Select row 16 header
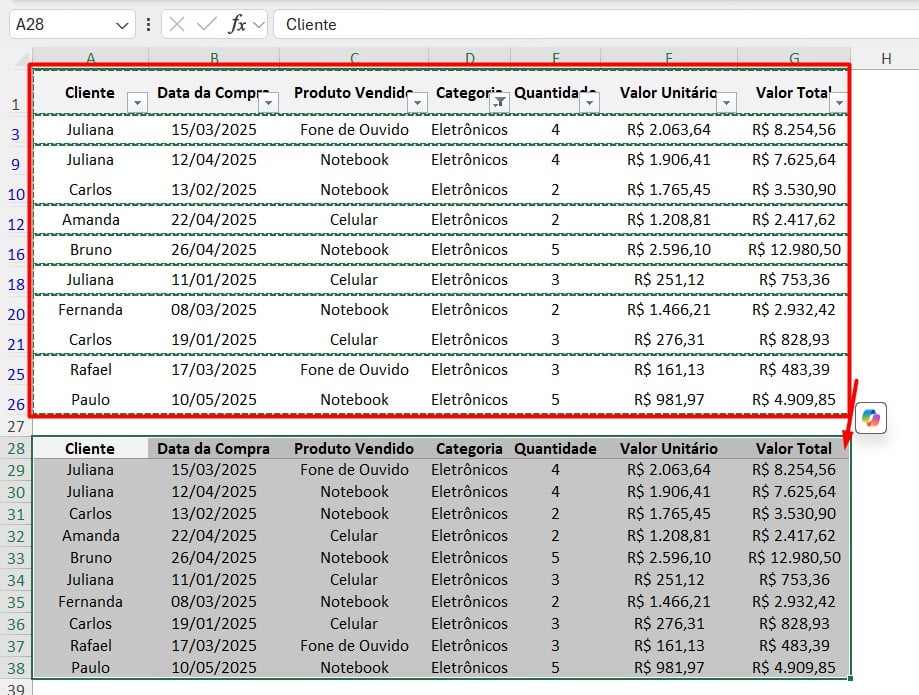The height and width of the screenshot is (695, 919). pos(16,254)
